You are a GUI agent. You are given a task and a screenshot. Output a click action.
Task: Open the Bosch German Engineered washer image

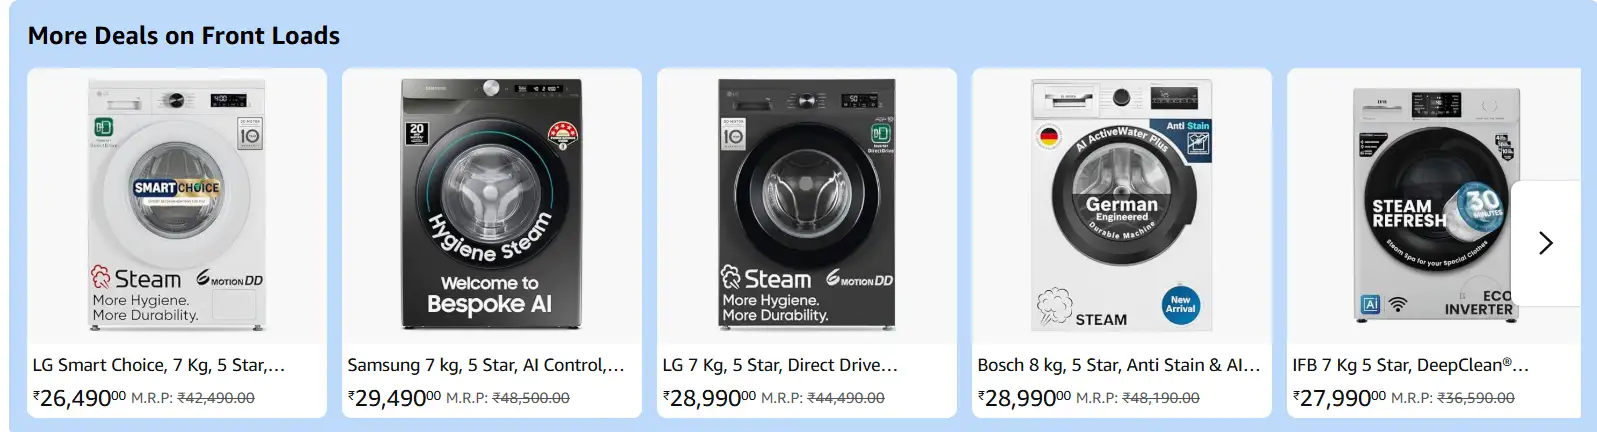(1121, 206)
